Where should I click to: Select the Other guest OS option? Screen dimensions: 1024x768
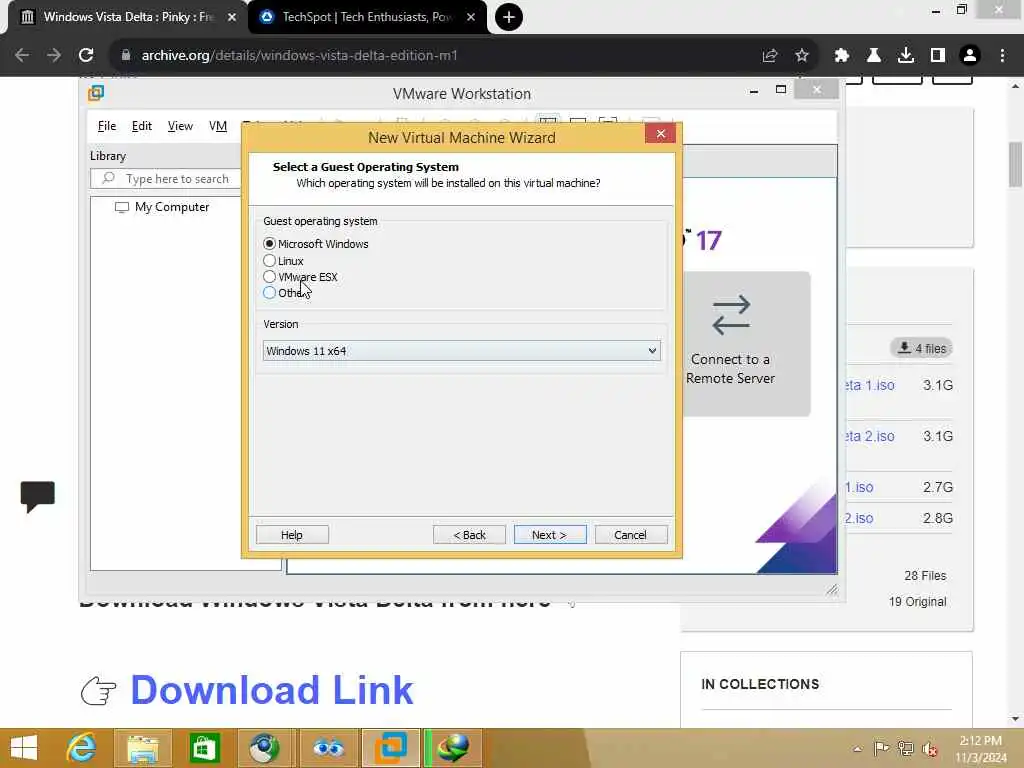(x=269, y=293)
